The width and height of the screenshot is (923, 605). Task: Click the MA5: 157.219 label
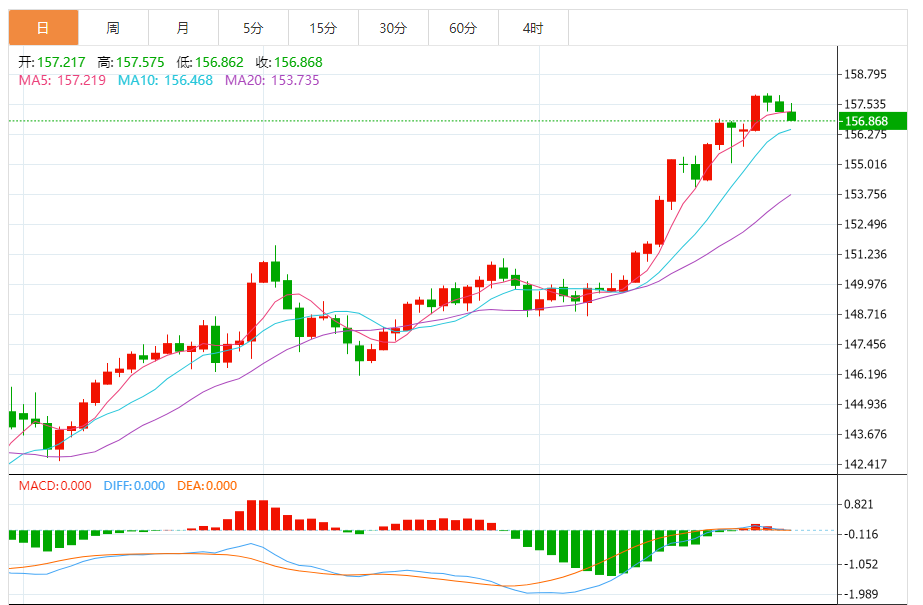(x=62, y=80)
